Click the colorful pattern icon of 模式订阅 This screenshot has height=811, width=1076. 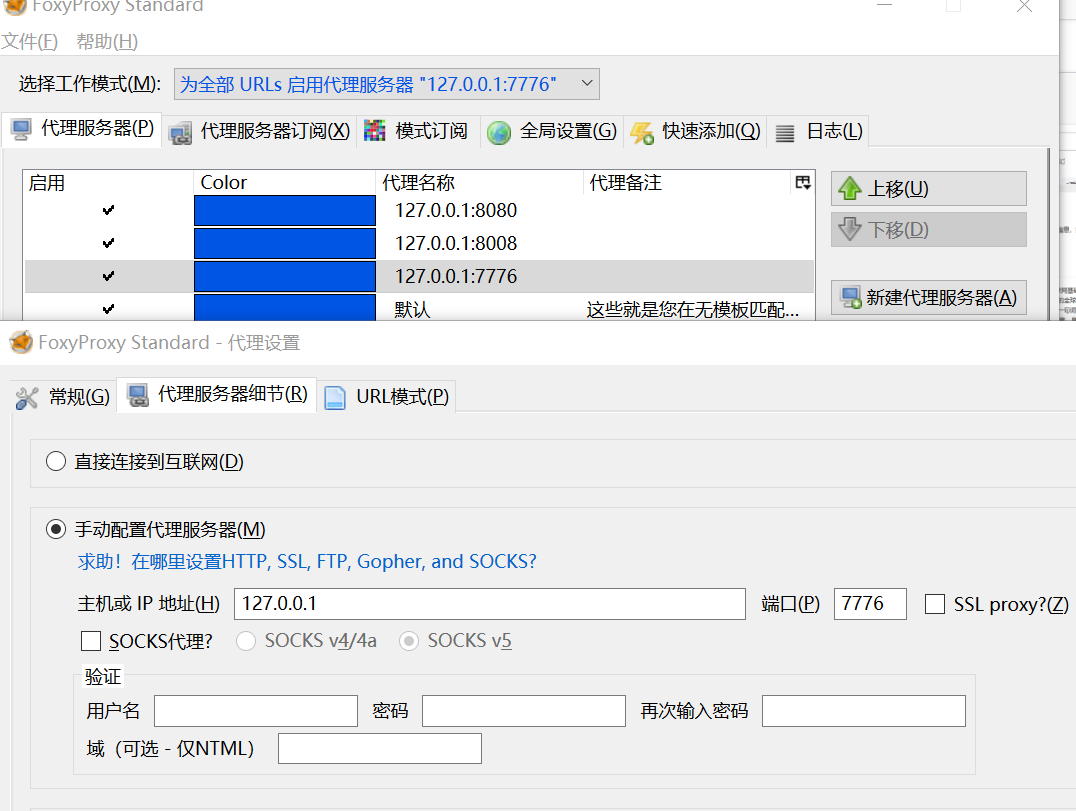point(374,130)
